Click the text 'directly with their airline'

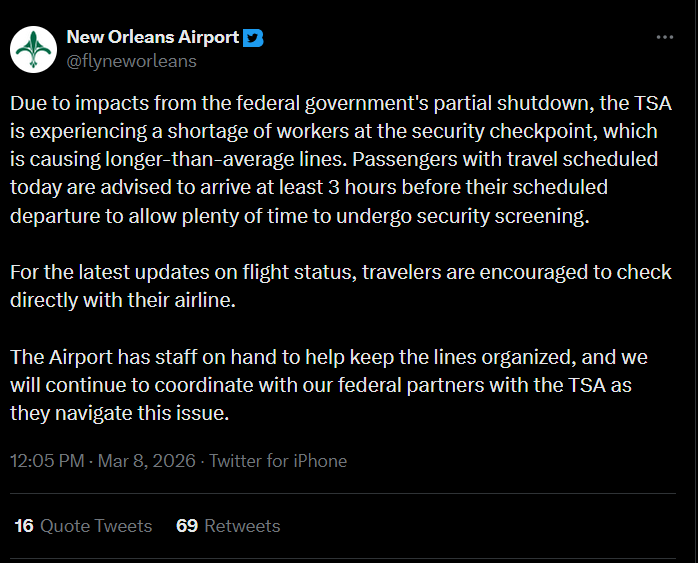tap(122, 299)
